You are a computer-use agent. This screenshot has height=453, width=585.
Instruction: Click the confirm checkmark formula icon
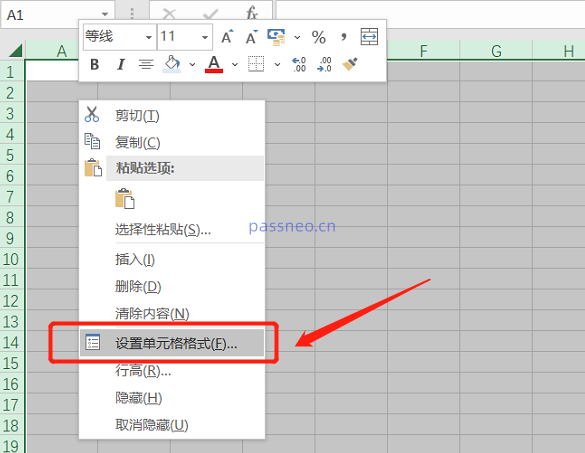210,14
